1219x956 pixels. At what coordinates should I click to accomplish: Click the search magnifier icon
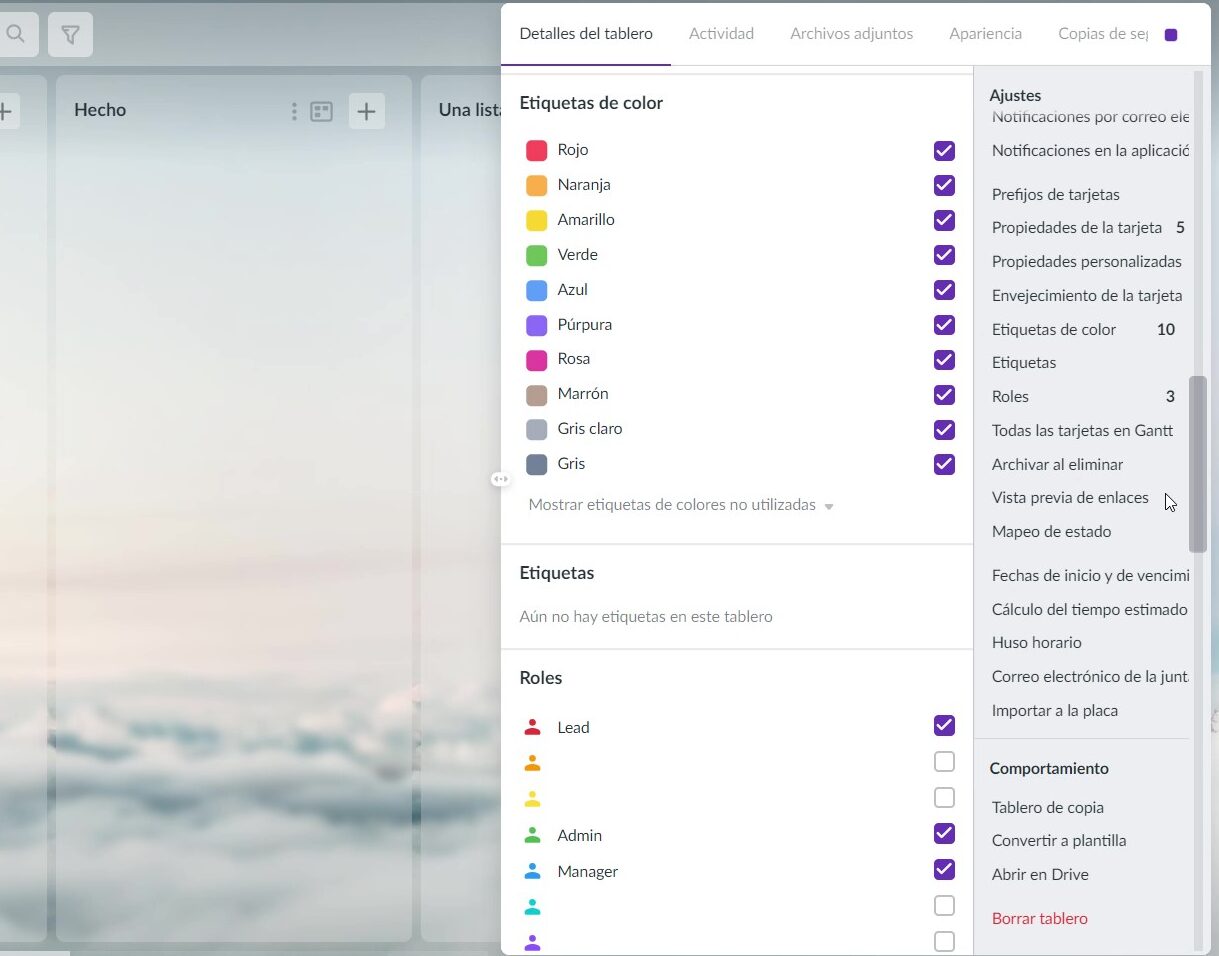tap(15, 34)
